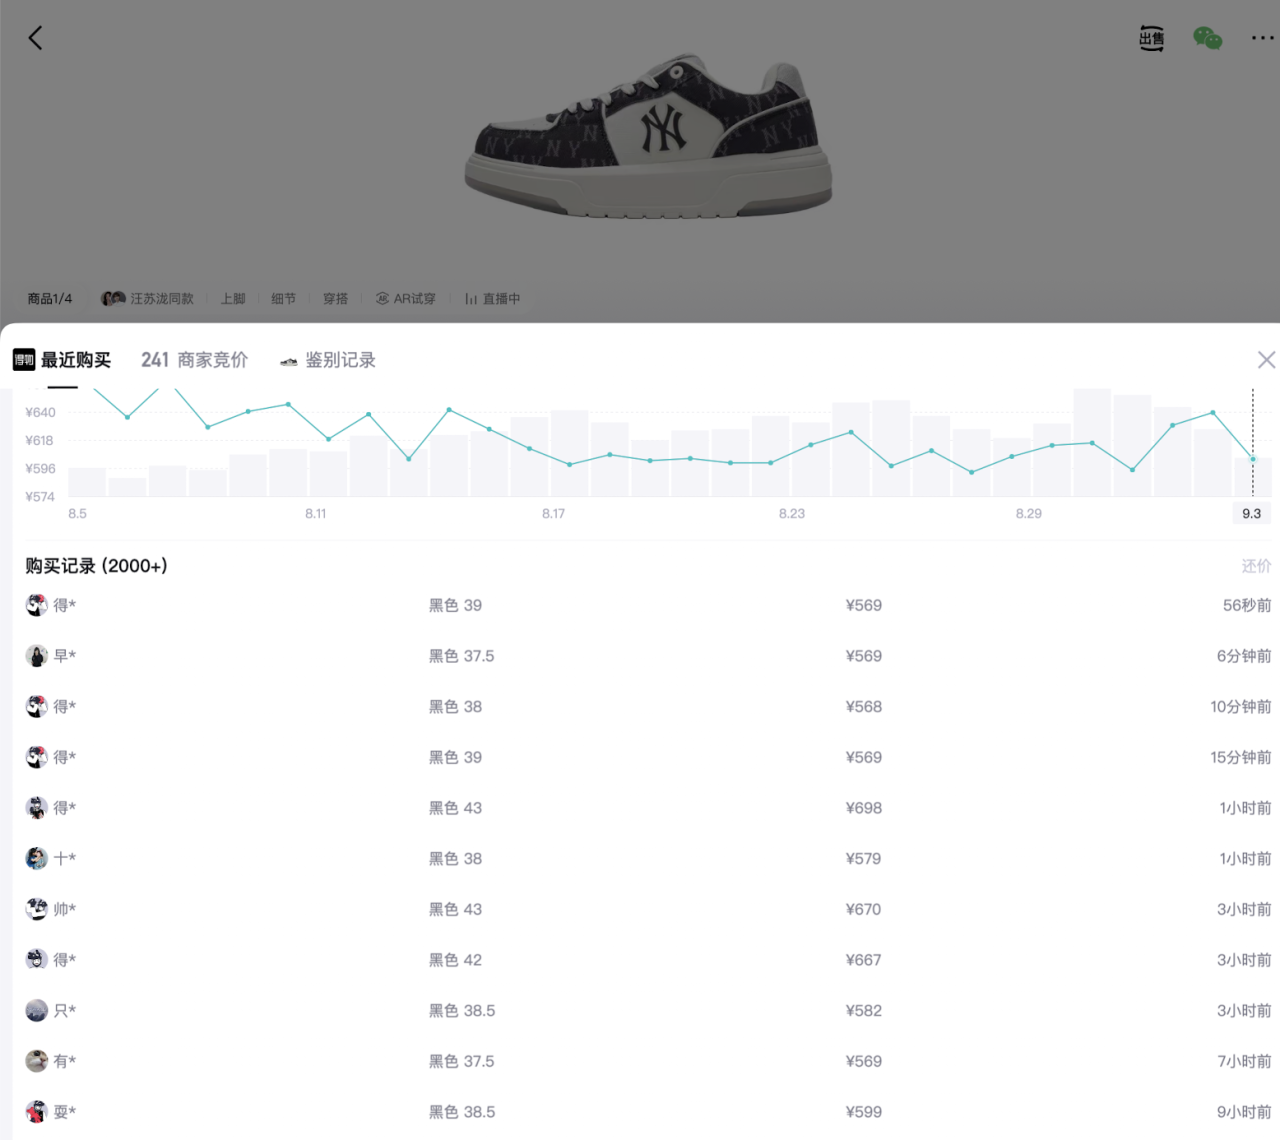The width and height of the screenshot is (1280, 1140).
Task: Tap avatar of buyer 帅*
Action: click(x=37, y=909)
